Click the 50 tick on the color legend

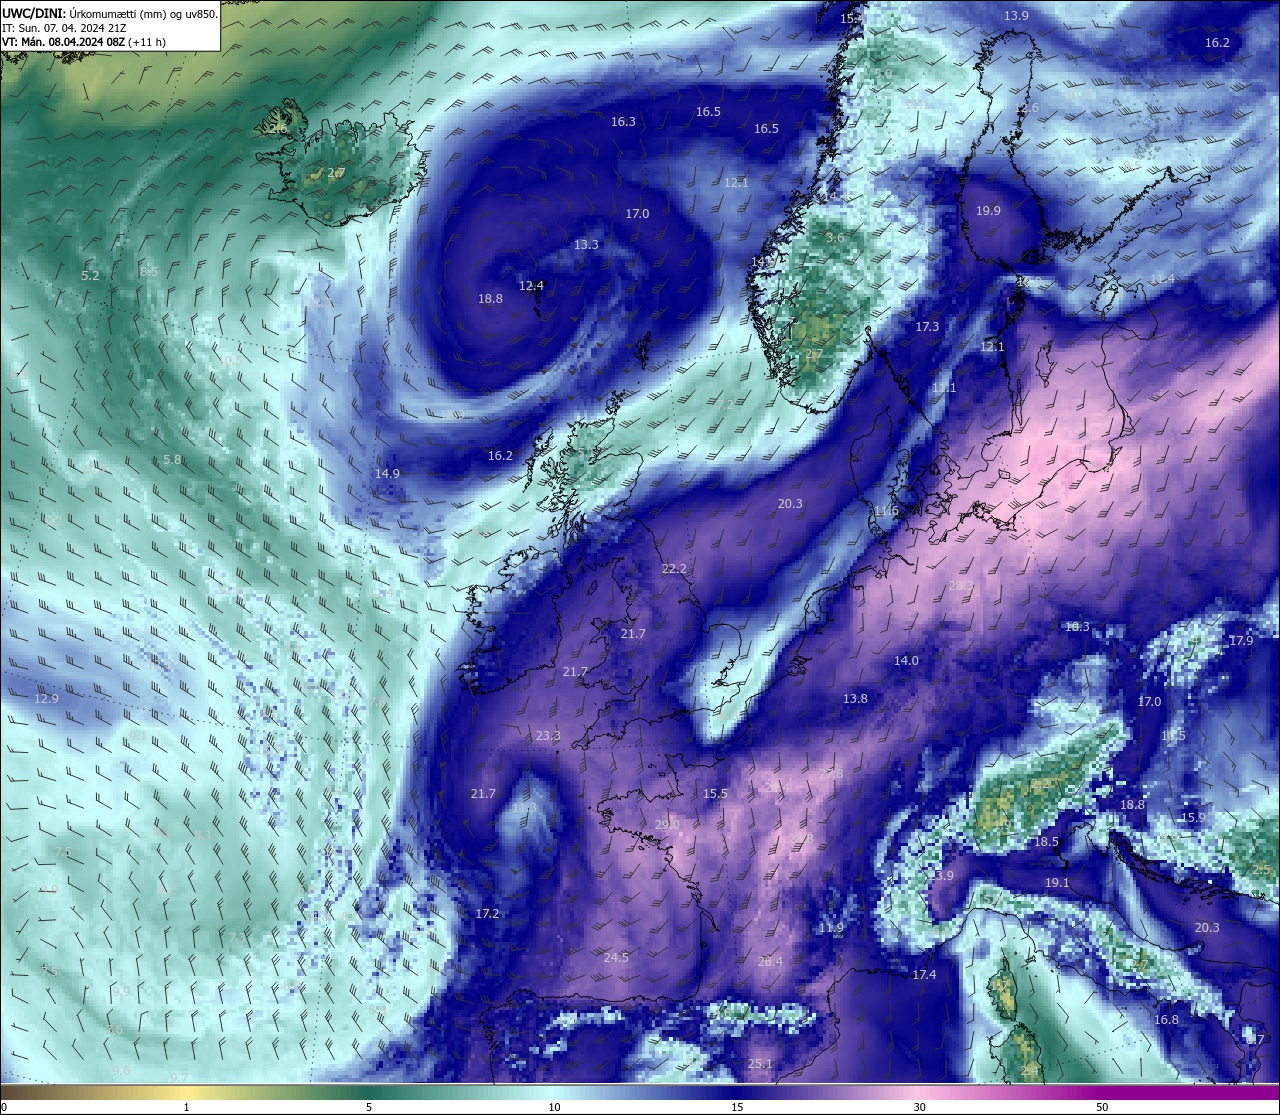pyautogui.click(x=1102, y=1107)
